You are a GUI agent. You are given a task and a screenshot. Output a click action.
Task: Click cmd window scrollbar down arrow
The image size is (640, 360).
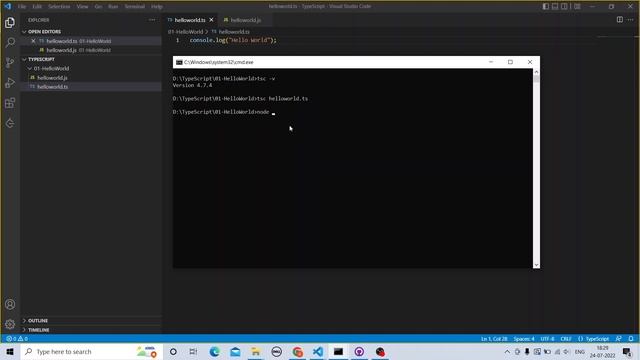(536, 265)
